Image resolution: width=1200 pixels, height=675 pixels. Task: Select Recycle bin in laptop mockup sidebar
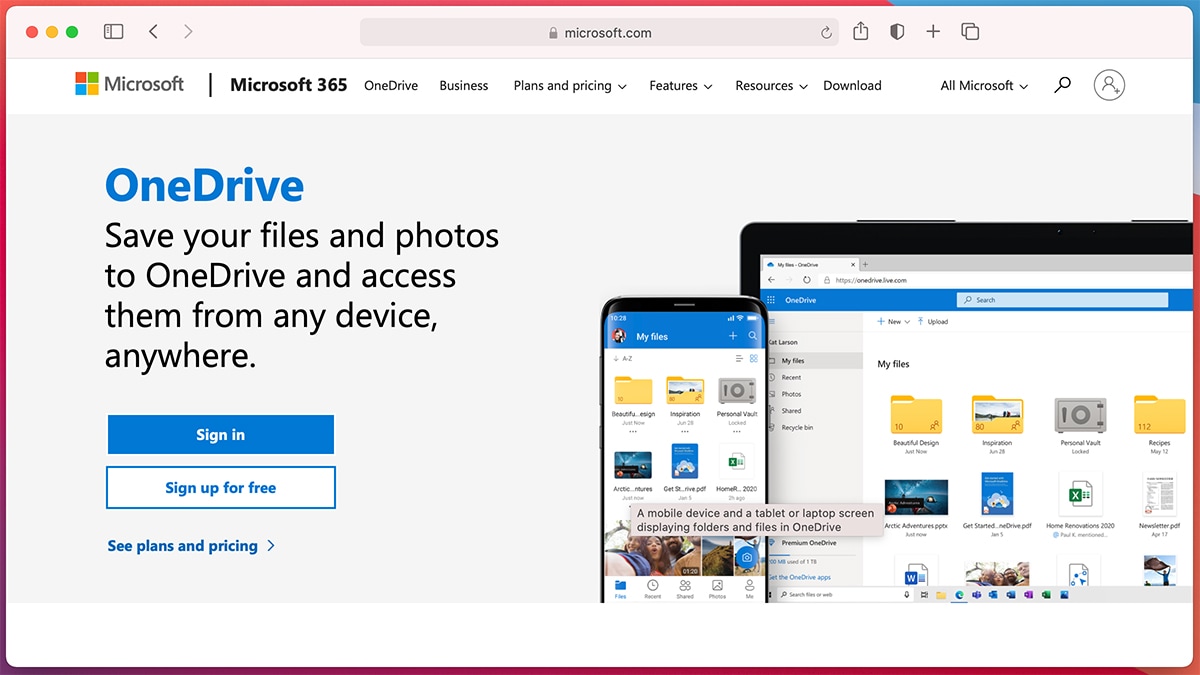[796, 428]
